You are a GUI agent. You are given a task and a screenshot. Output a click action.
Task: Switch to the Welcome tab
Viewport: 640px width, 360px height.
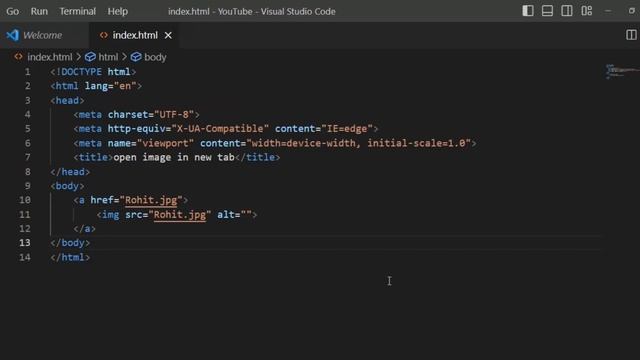pos(42,35)
